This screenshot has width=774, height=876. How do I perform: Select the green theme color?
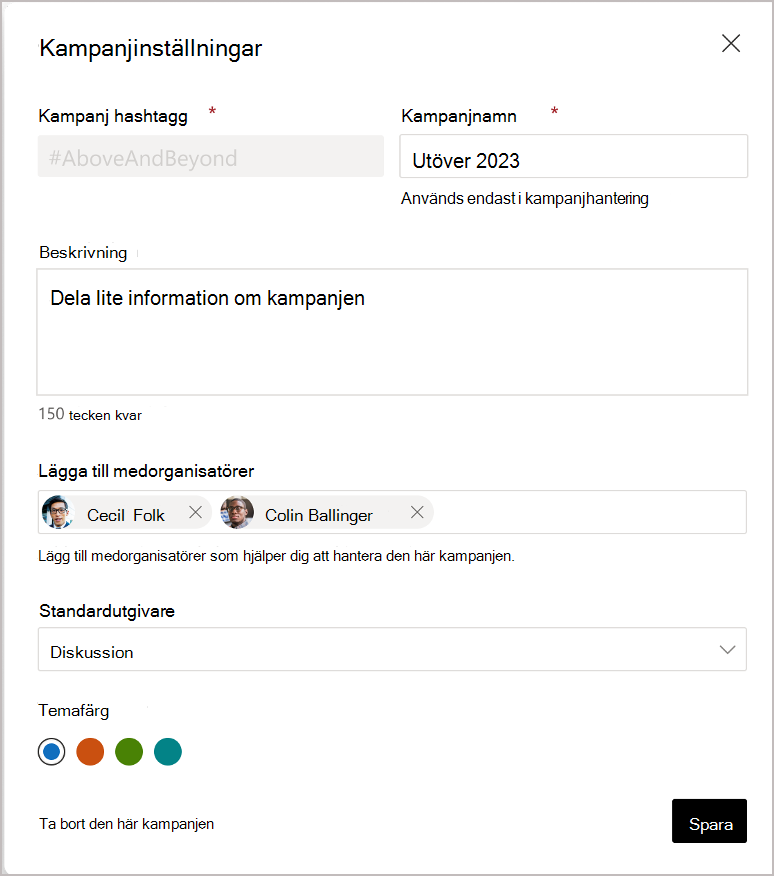tap(129, 751)
